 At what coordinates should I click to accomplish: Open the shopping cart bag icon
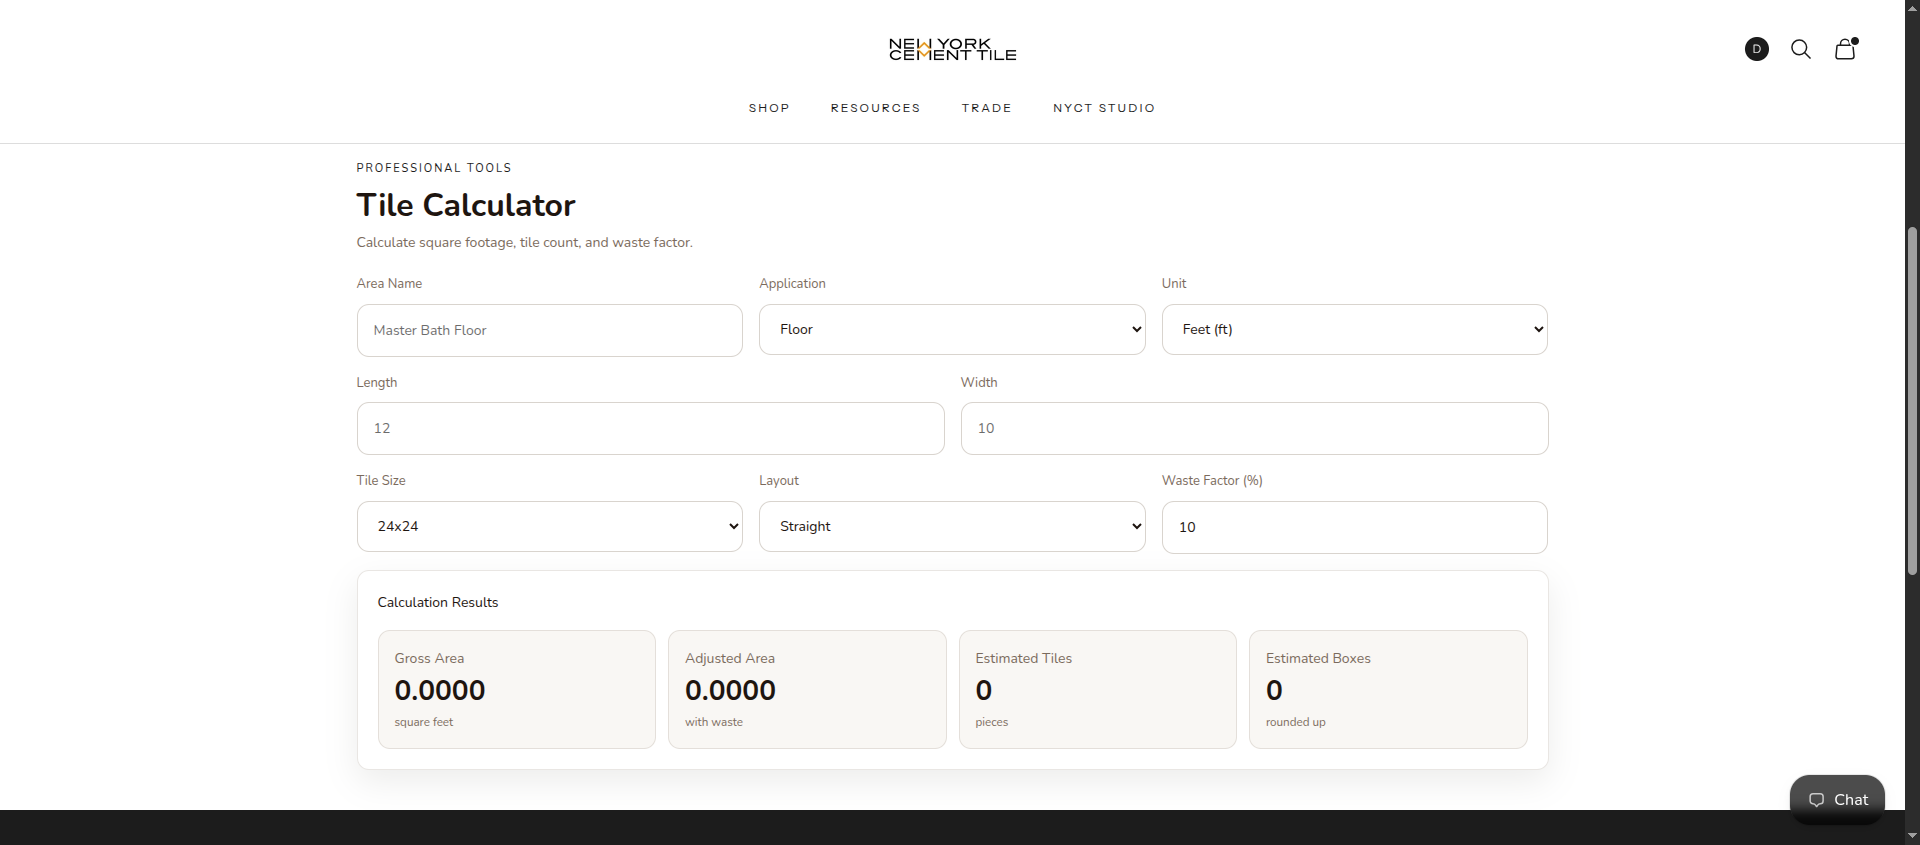1845,49
